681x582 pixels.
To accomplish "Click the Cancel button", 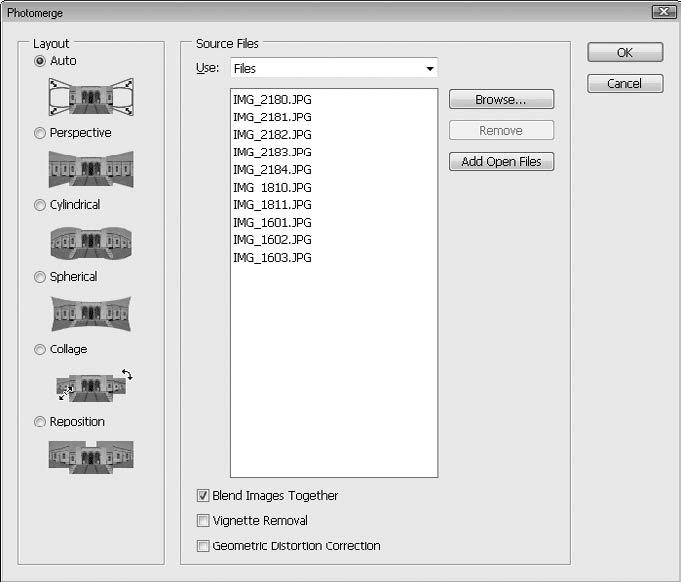I will 625,83.
